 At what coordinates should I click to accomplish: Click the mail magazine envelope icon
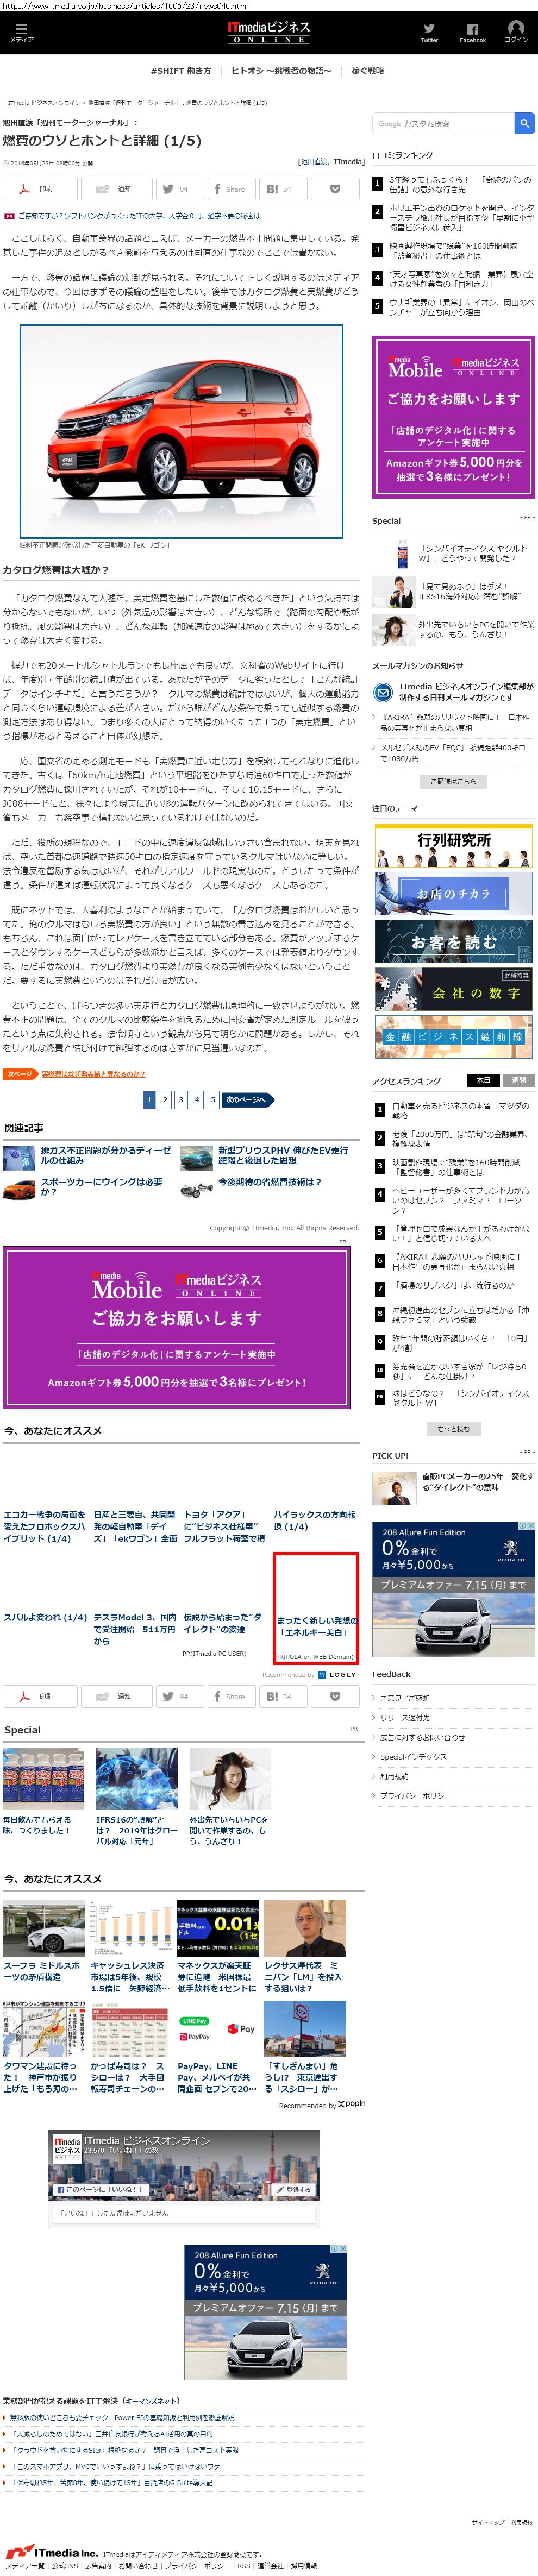coord(383,692)
